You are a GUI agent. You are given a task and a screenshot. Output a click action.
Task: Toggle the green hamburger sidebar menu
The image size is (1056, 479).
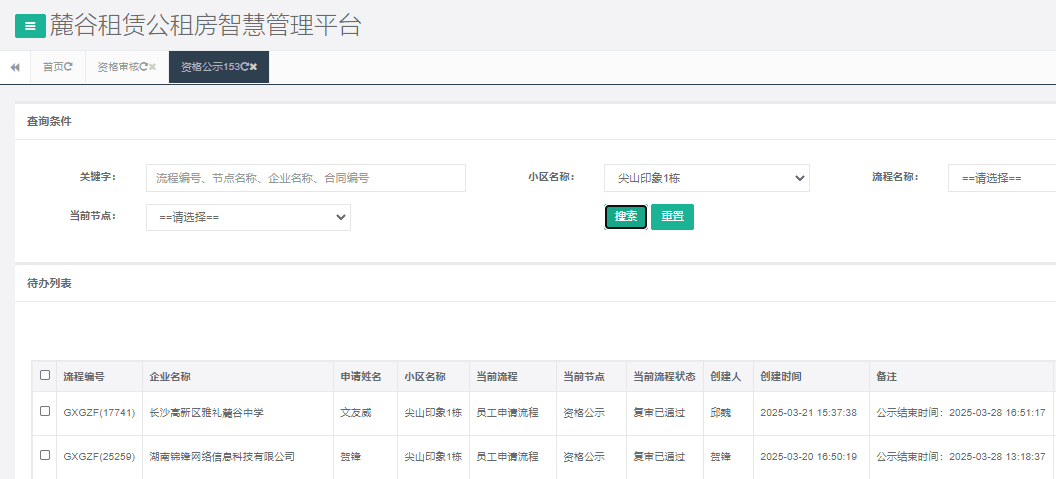click(x=30, y=26)
